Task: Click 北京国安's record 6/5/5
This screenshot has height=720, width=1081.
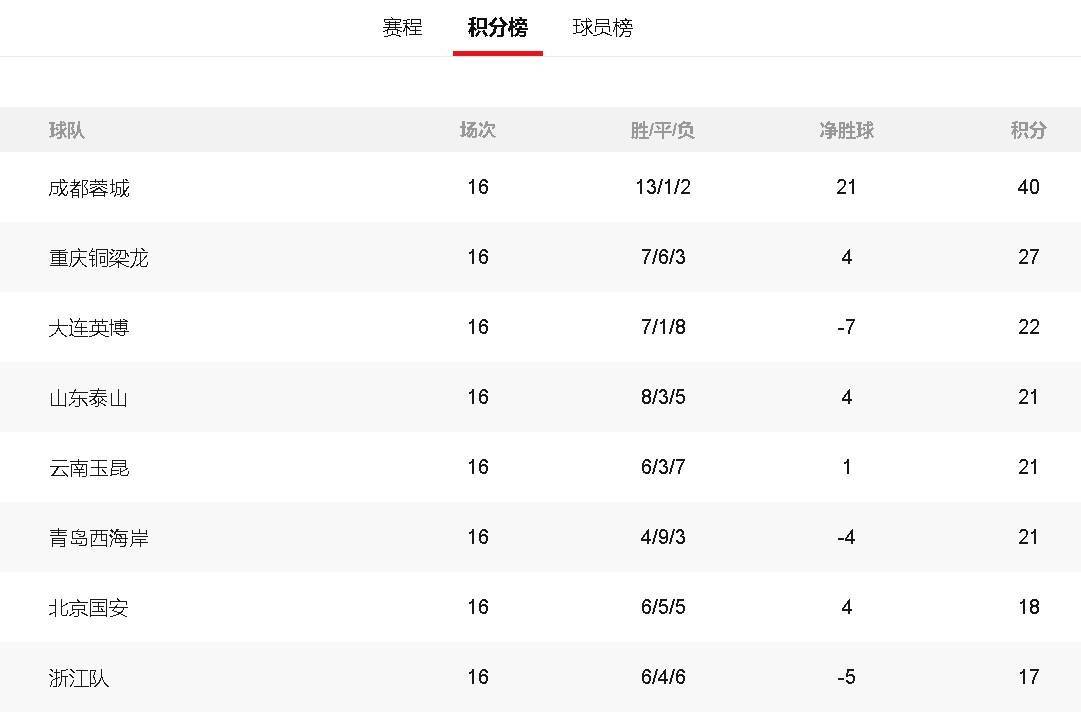Action: click(x=663, y=607)
